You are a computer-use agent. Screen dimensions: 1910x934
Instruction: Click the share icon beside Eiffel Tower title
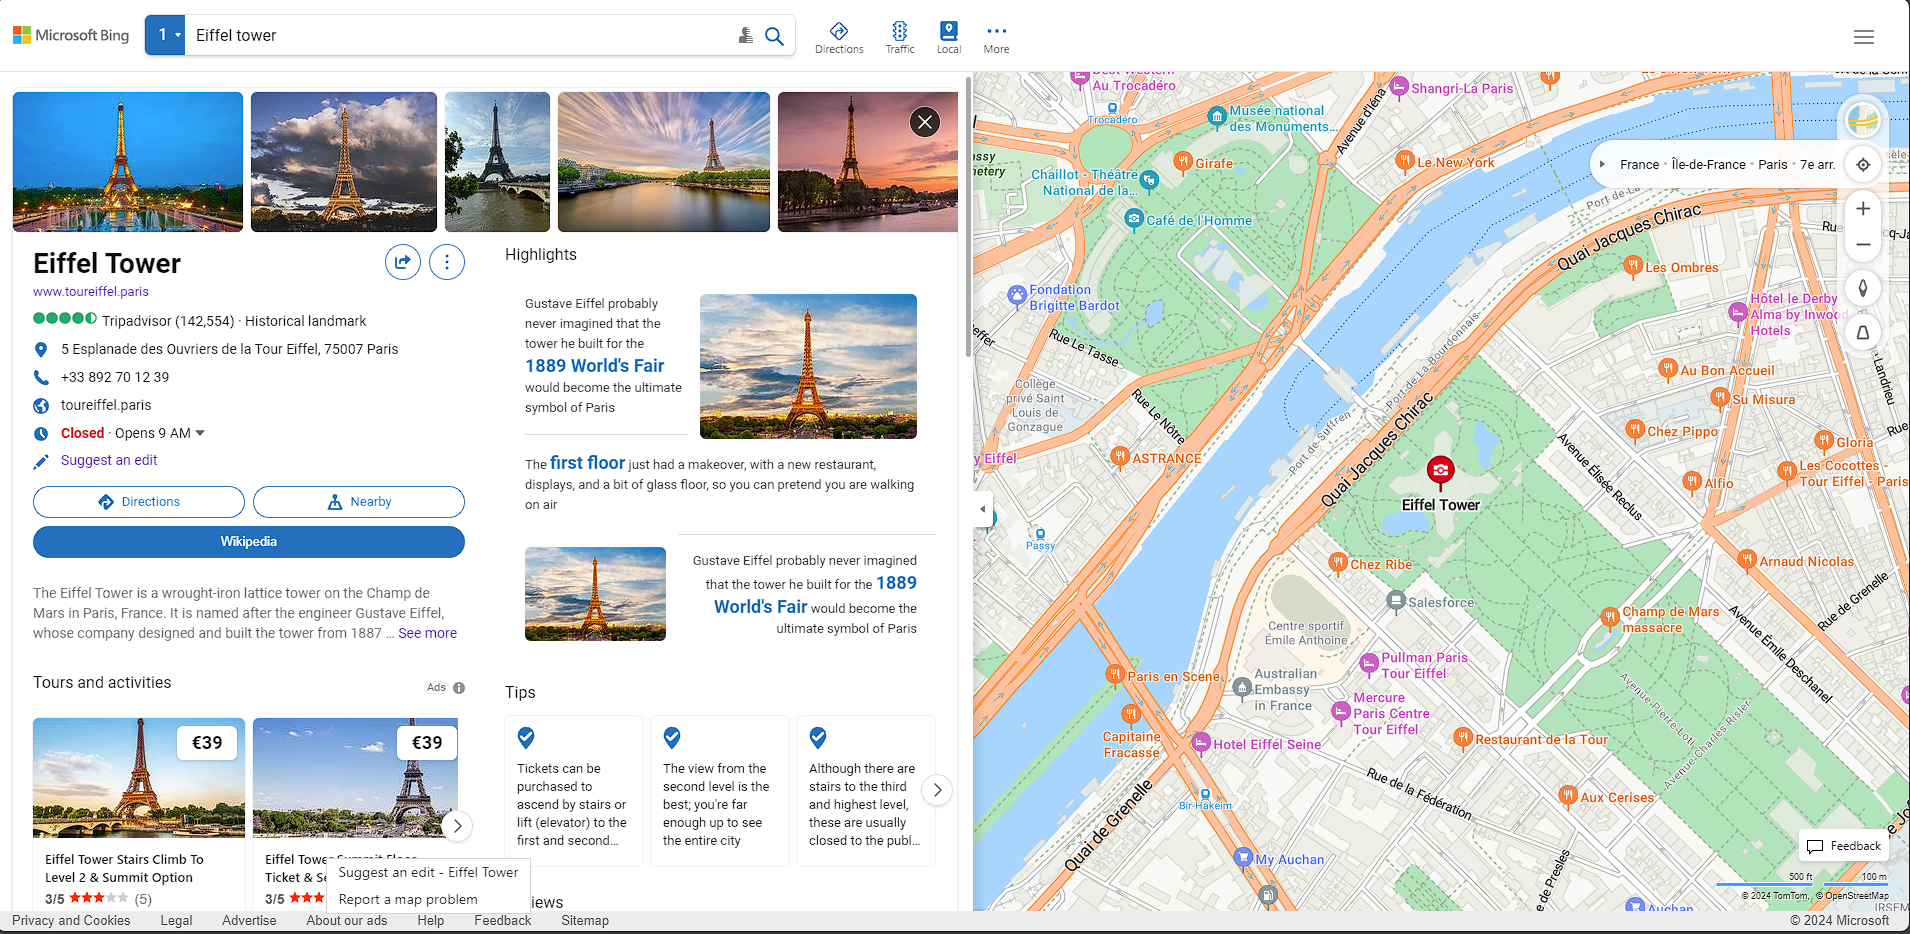click(402, 262)
